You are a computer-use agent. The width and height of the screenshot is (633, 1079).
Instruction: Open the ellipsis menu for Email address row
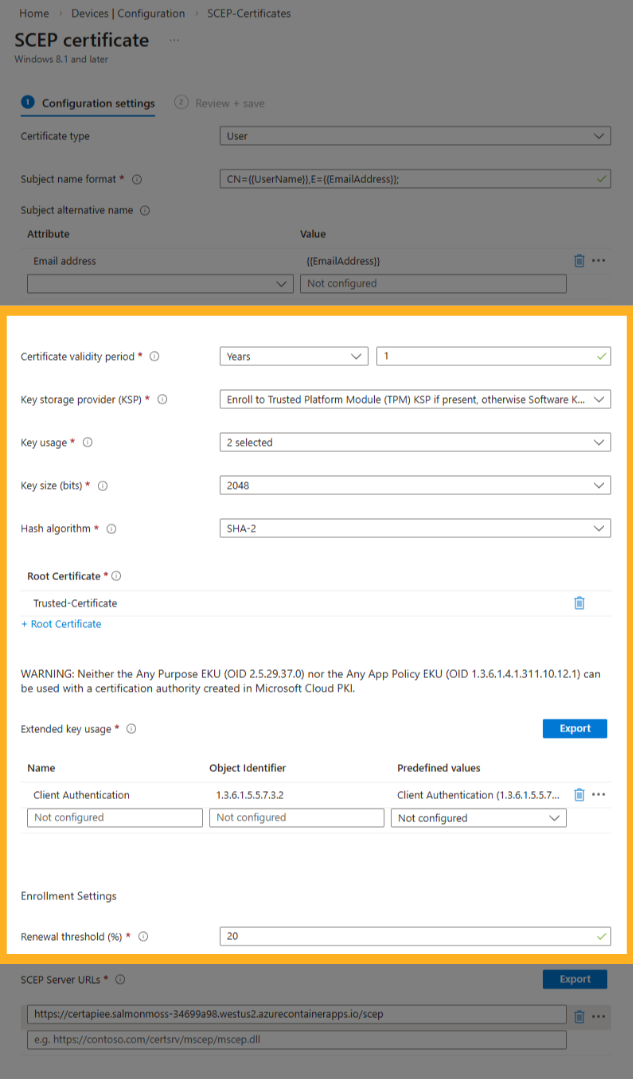click(598, 260)
